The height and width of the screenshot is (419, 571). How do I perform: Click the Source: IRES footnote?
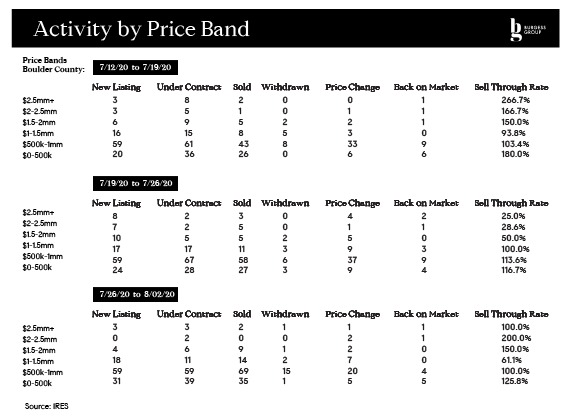point(46,406)
